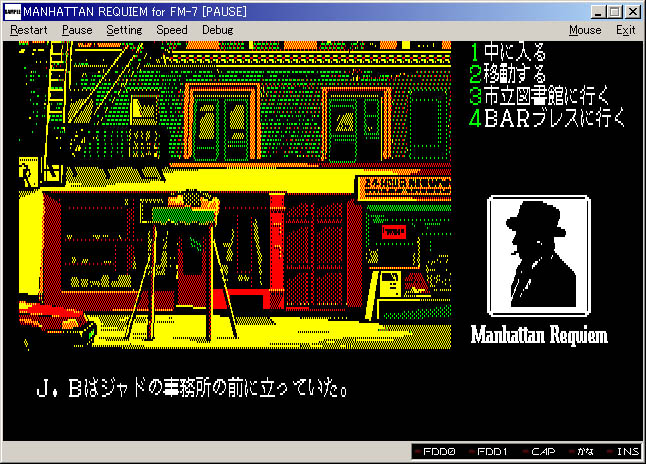Image resolution: width=646 pixels, height=464 pixels.
Task: Expand the Setting menu
Action: click(x=124, y=30)
